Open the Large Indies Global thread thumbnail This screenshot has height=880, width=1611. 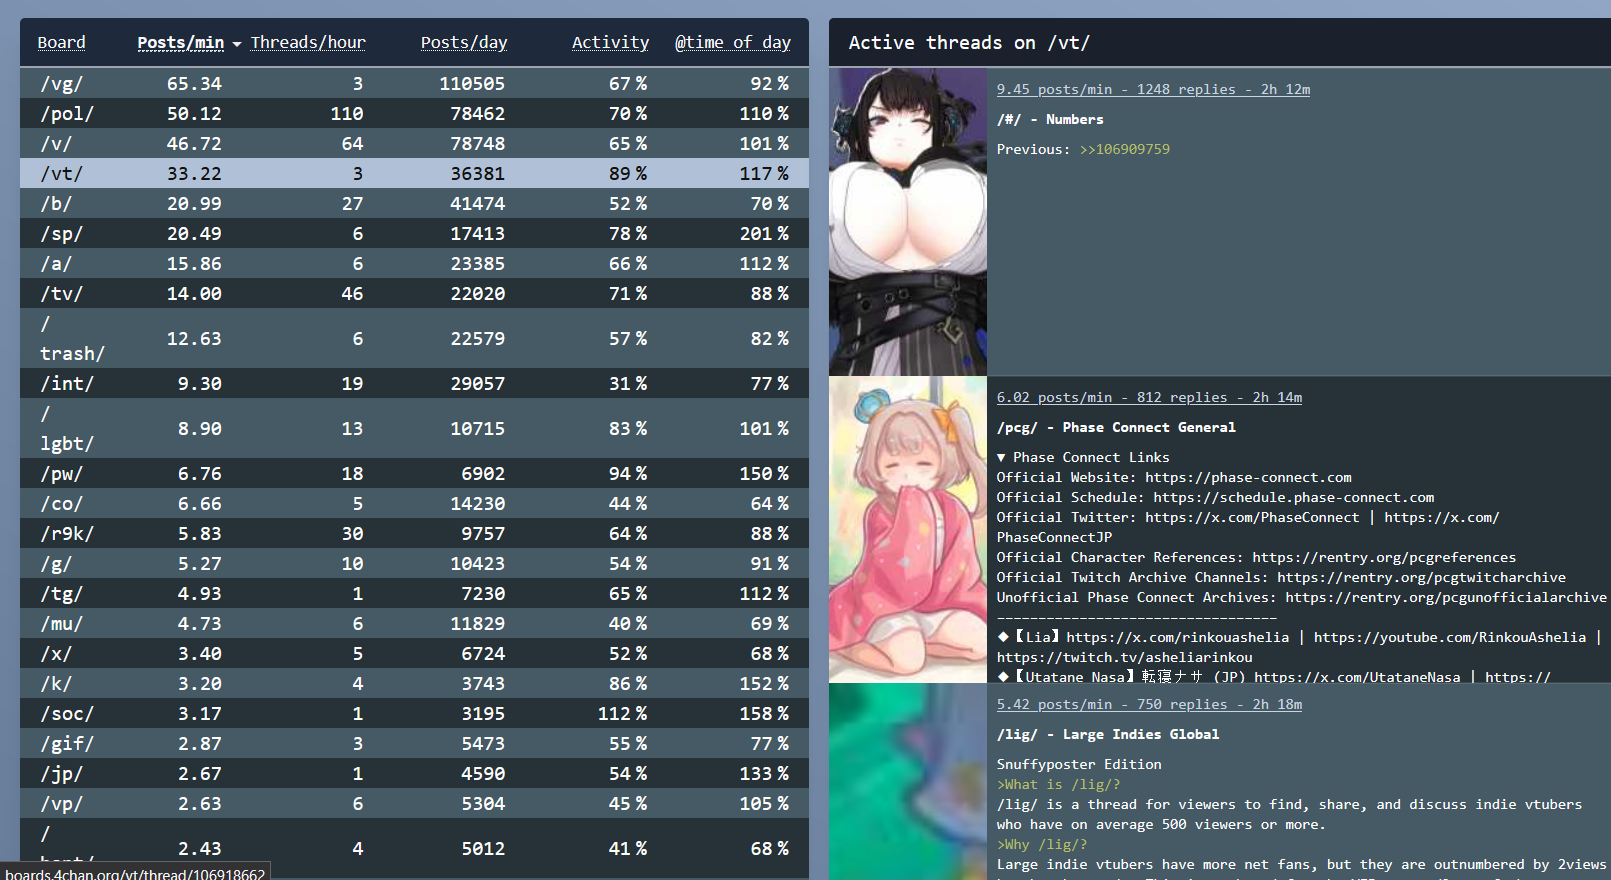pyautogui.click(x=908, y=782)
